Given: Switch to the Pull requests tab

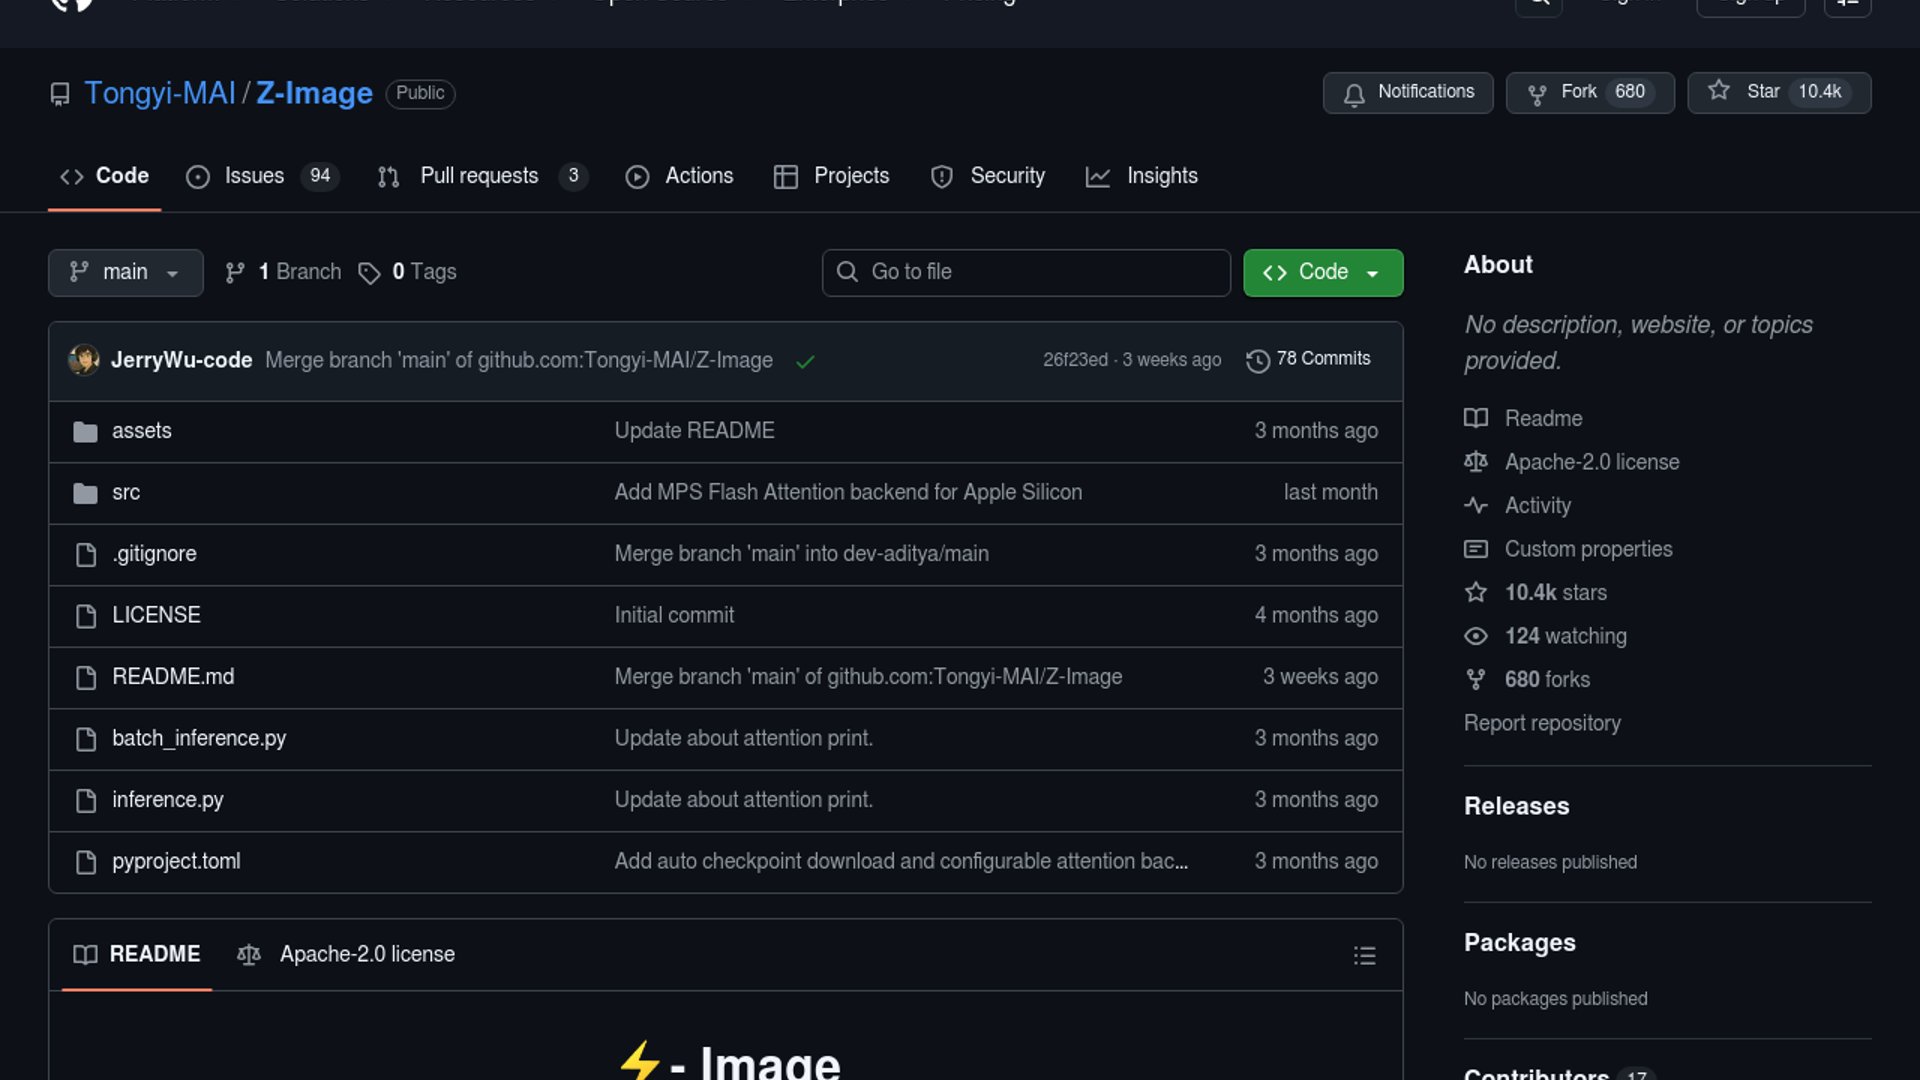Looking at the screenshot, I should coord(478,176).
